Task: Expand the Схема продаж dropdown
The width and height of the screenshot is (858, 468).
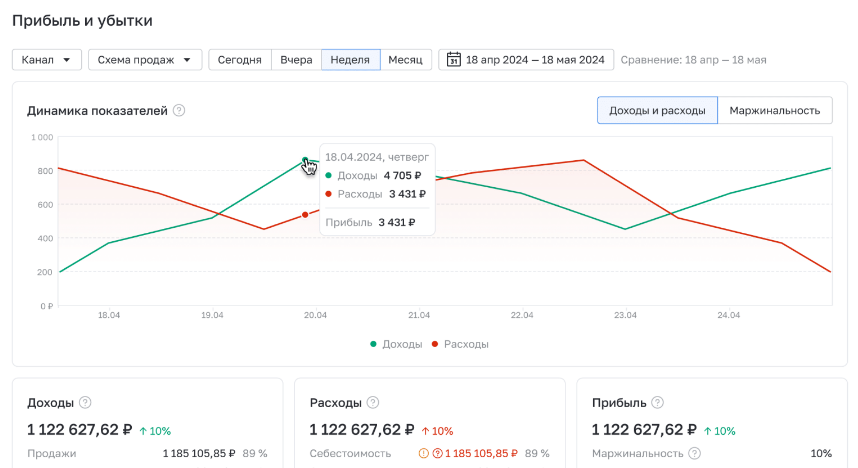Action: [145, 60]
